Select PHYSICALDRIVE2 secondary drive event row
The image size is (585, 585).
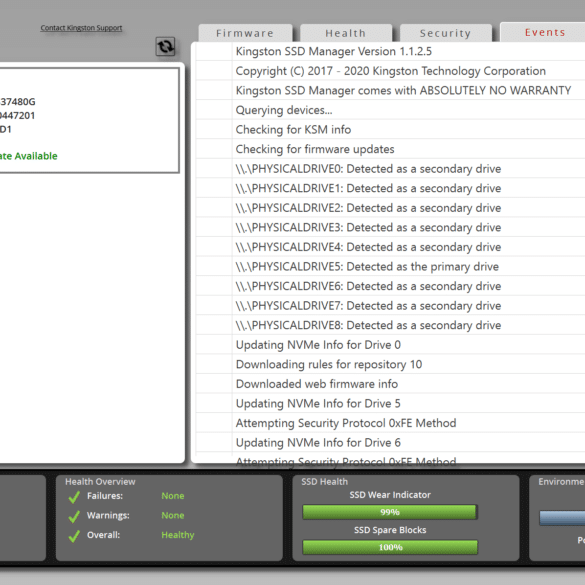pos(390,208)
